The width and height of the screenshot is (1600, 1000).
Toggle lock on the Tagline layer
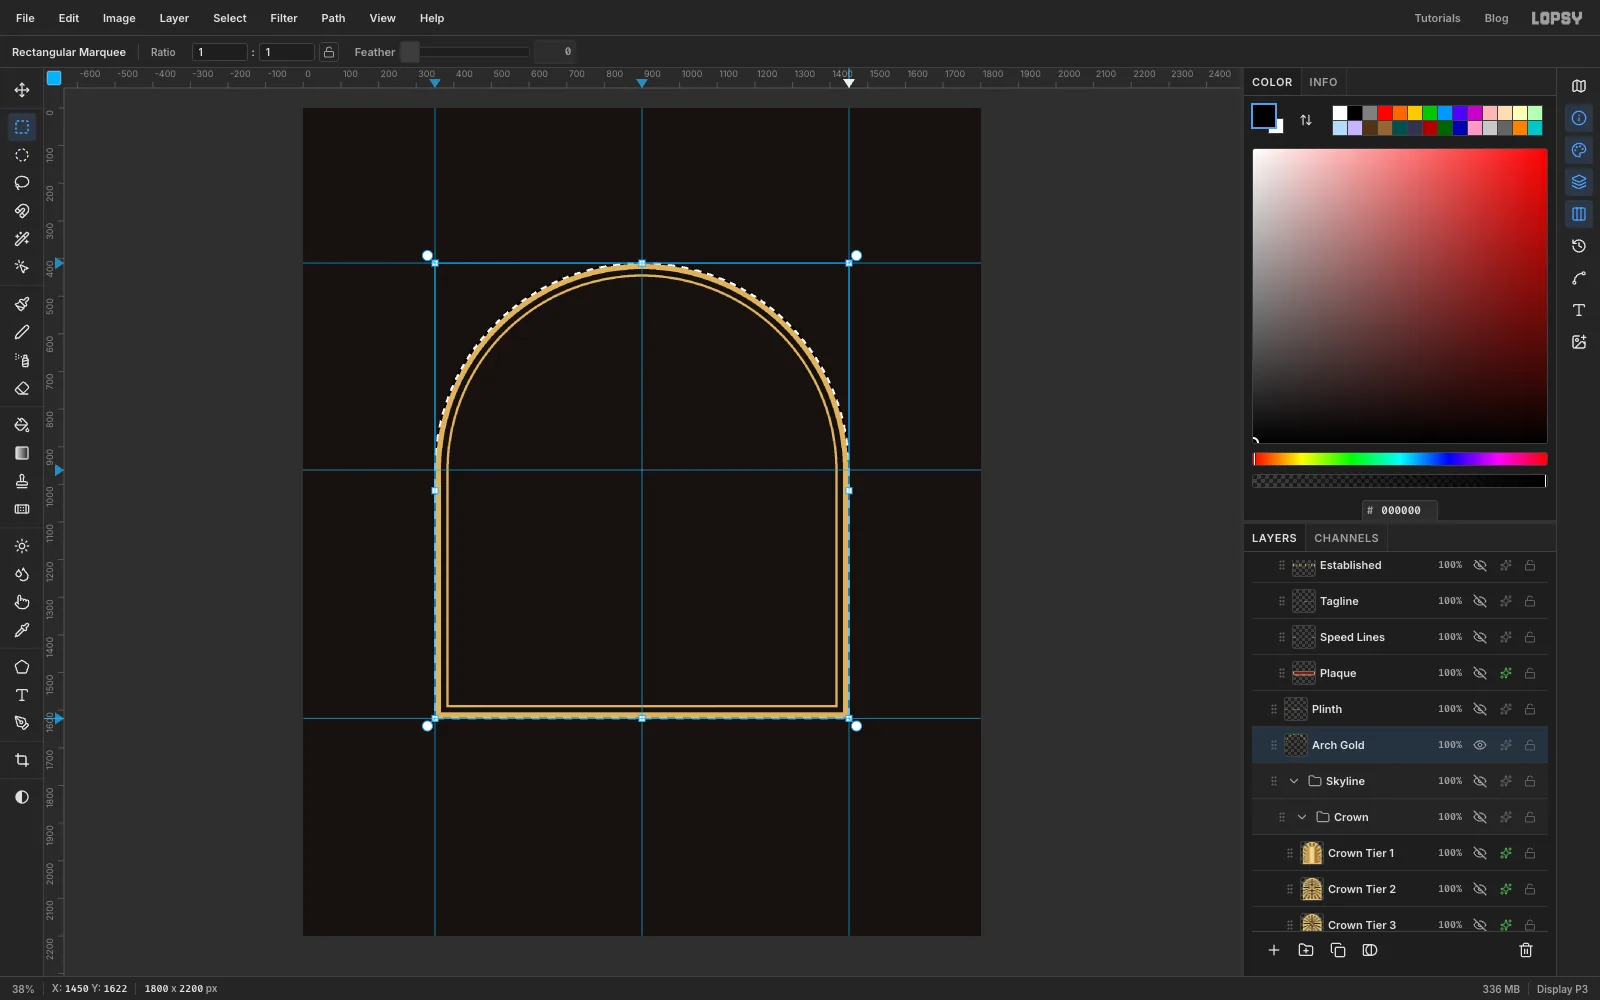pos(1530,601)
